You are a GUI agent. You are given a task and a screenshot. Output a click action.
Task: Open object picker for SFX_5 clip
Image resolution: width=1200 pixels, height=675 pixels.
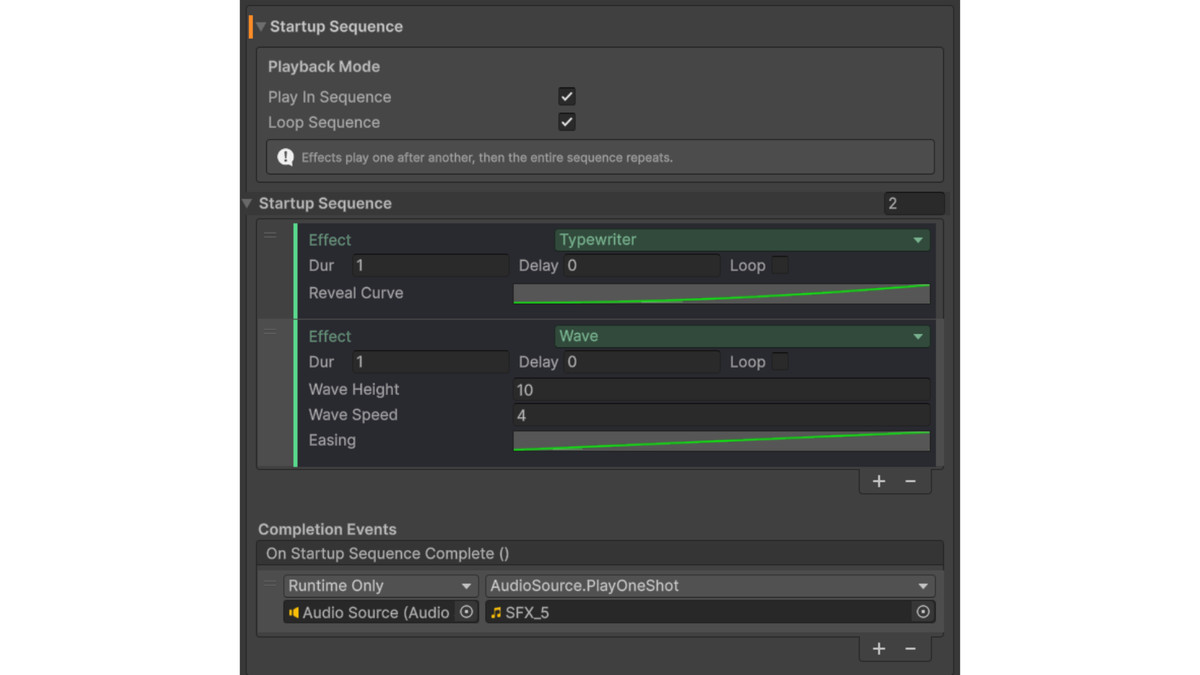coord(923,612)
